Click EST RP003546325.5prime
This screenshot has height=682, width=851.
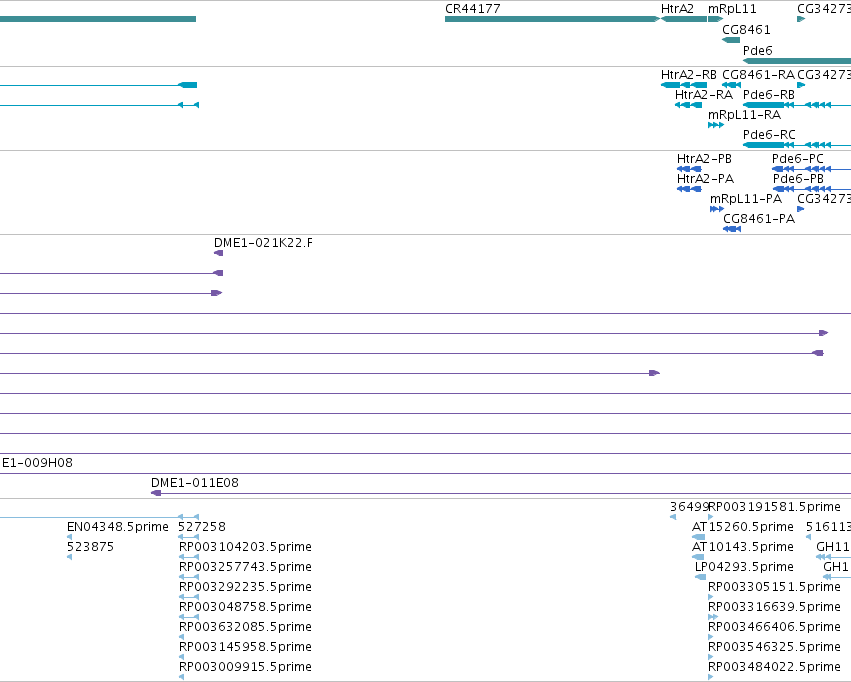[774, 647]
